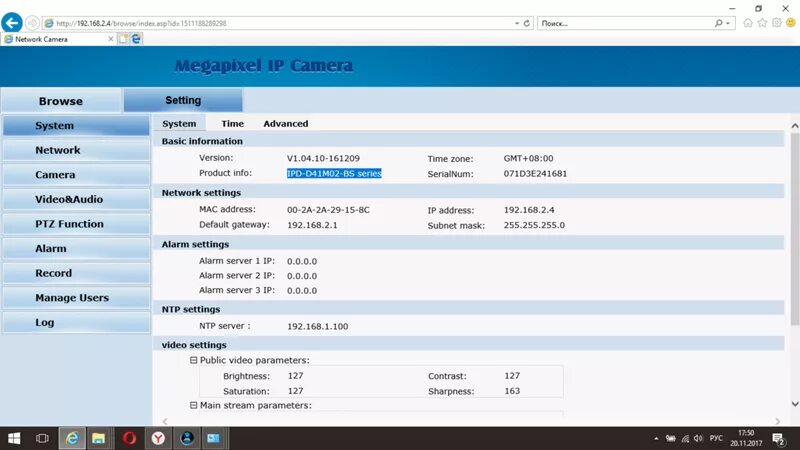The image size is (800, 450).
Task: Click MAC address 00-2A-2A-29-15-8C
Action: click(x=328, y=210)
